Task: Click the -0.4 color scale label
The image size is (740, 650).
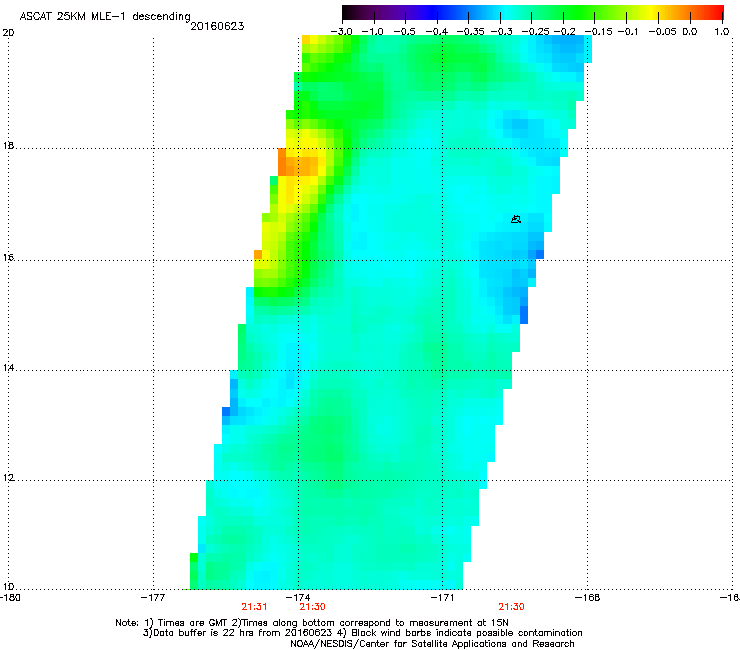Action: [437, 32]
